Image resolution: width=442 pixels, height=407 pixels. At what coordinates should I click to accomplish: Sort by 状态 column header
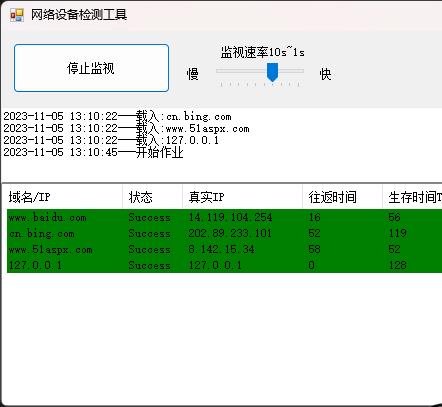[152, 197]
